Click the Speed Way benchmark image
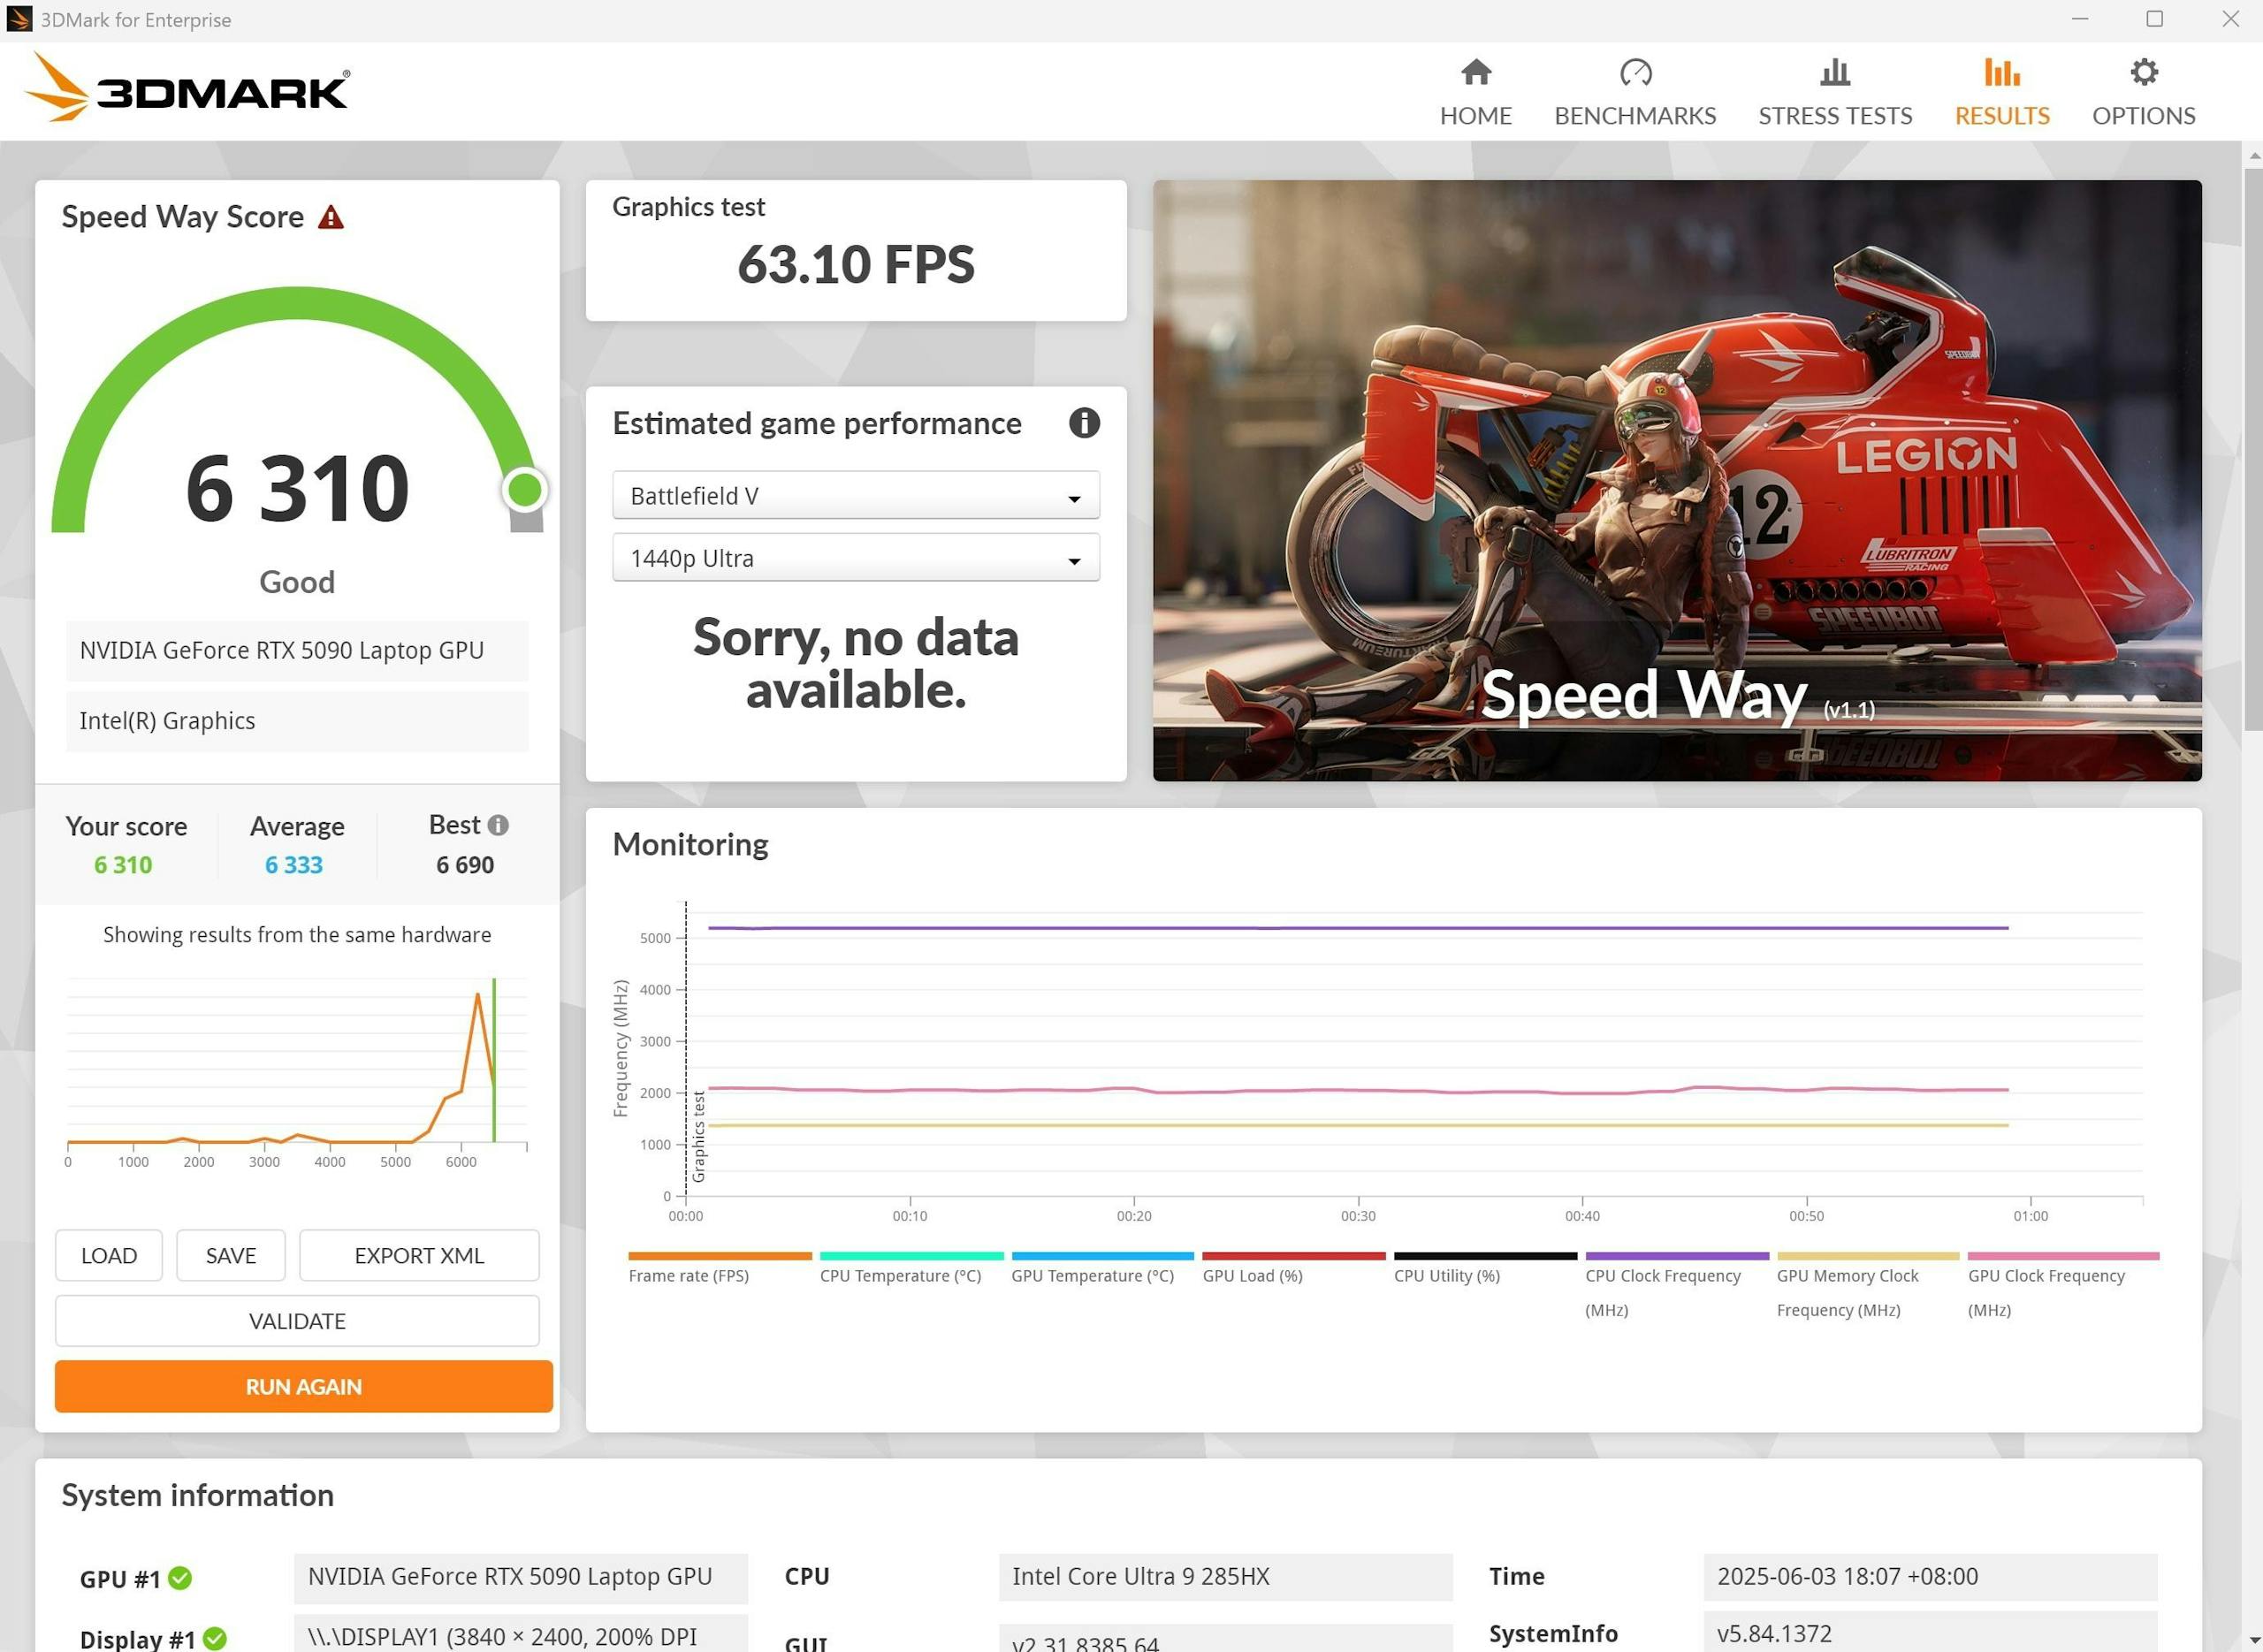 click(1677, 480)
